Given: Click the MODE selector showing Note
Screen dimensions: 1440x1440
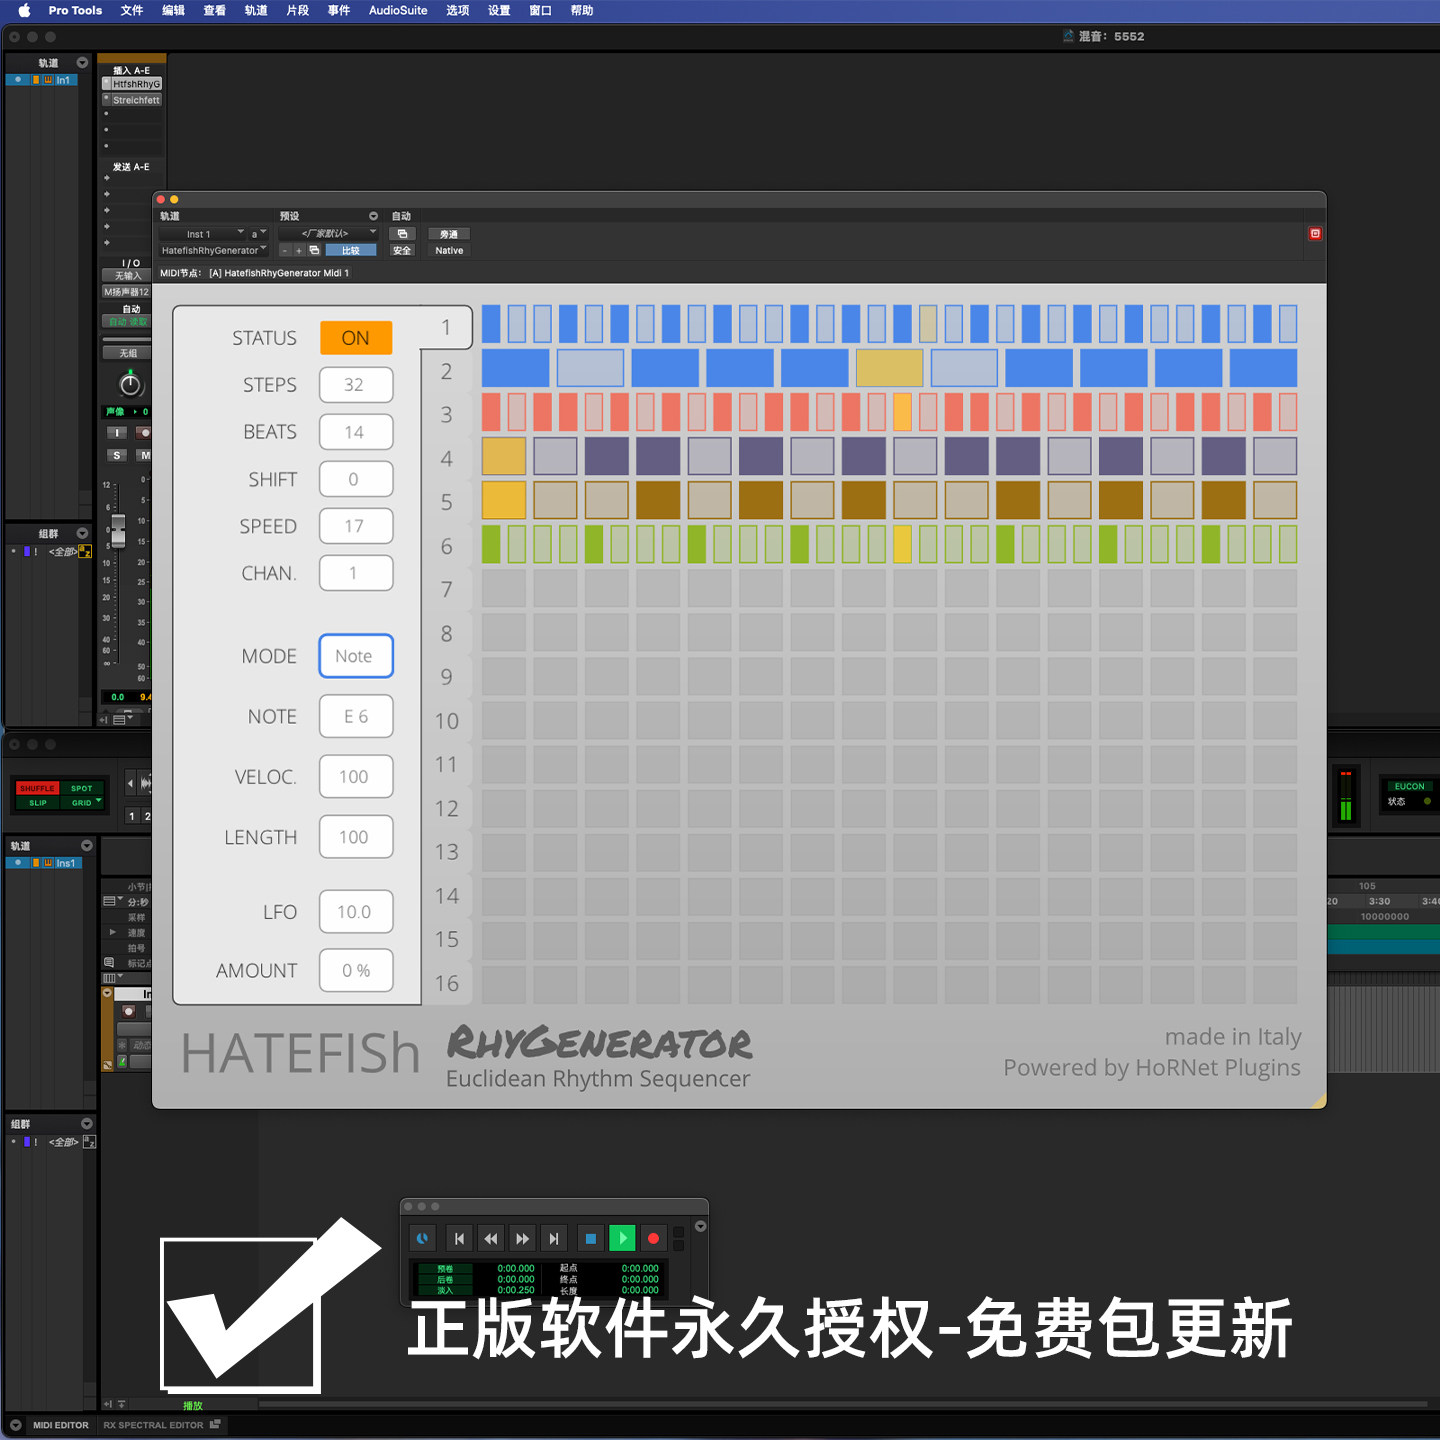Looking at the screenshot, I should click(x=356, y=656).
